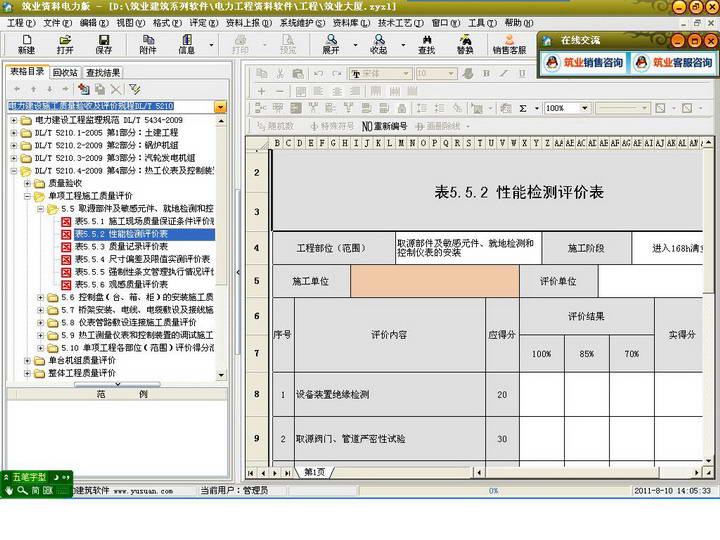Open the catalog standard selection dropdown arrow
720x540 pixels.
click(x=220, y=107)
